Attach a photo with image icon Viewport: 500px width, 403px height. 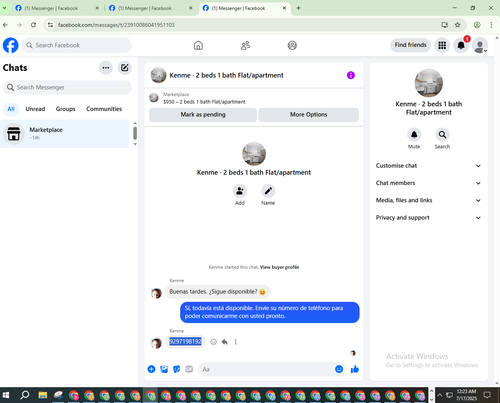coord(164,369)
